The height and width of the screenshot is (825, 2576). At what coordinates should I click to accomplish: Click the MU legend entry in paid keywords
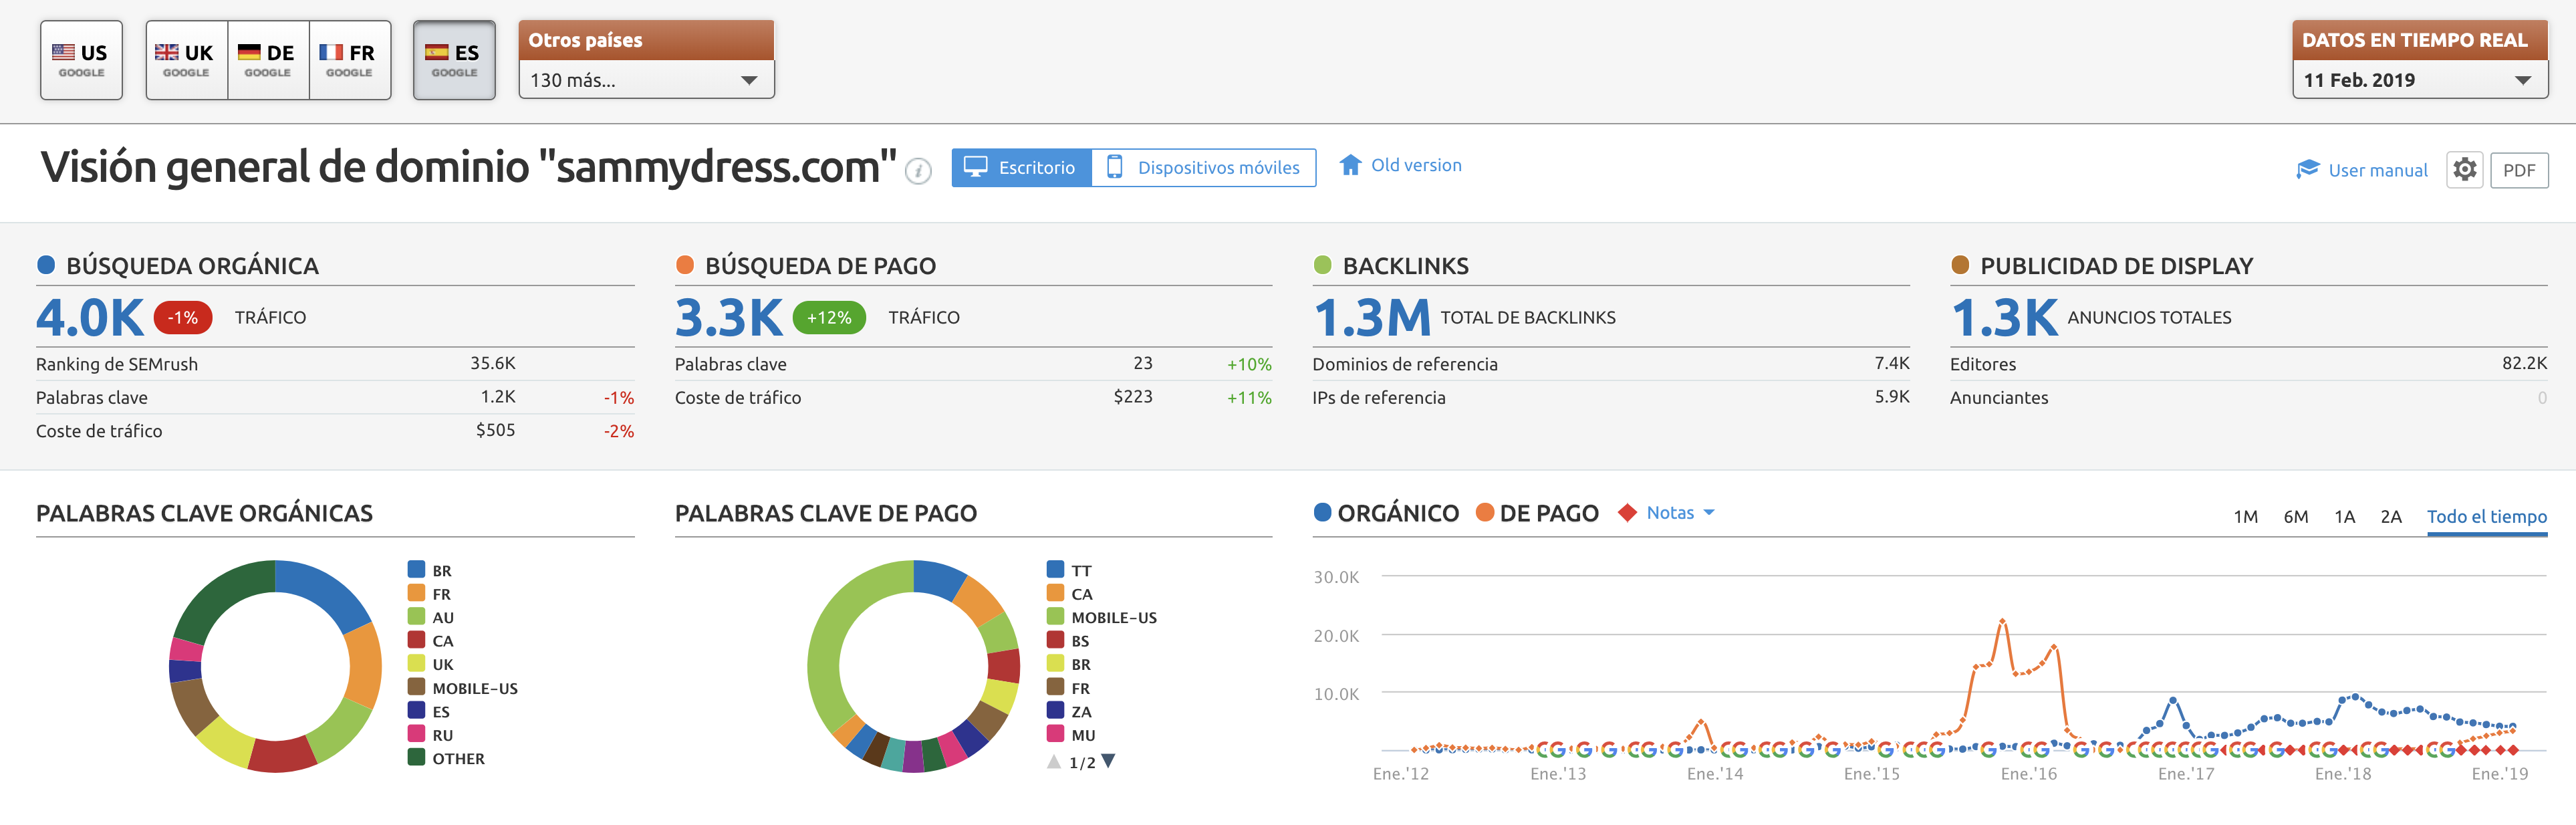(x=1071, y=734)
